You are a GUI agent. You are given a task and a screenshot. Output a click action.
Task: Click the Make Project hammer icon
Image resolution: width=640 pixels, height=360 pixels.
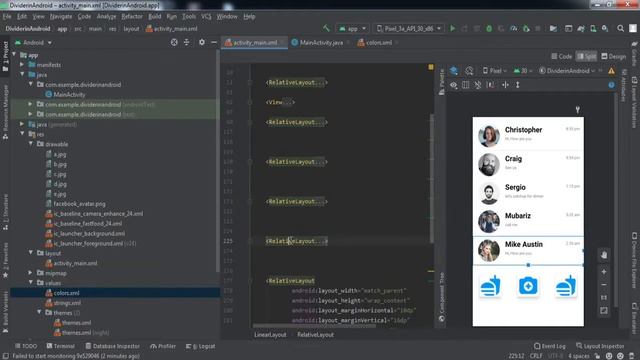pyautogui.click(x=326, y=28)
